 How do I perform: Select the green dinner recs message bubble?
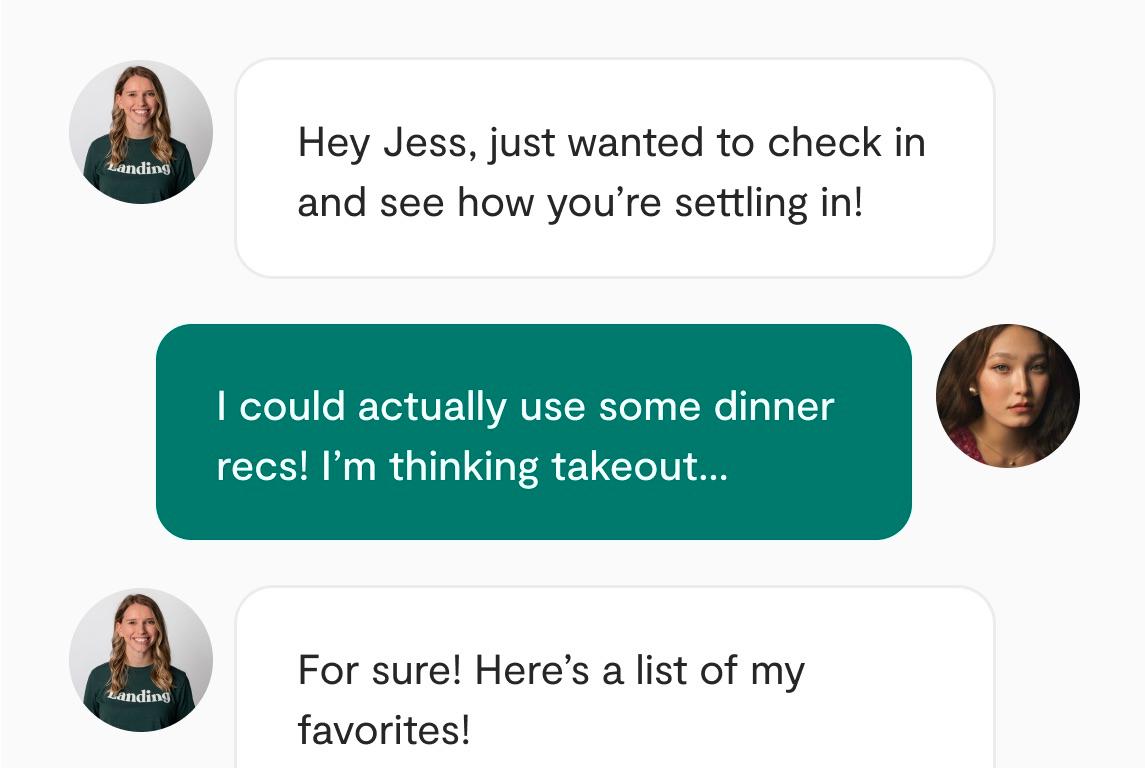click(533, 432)
